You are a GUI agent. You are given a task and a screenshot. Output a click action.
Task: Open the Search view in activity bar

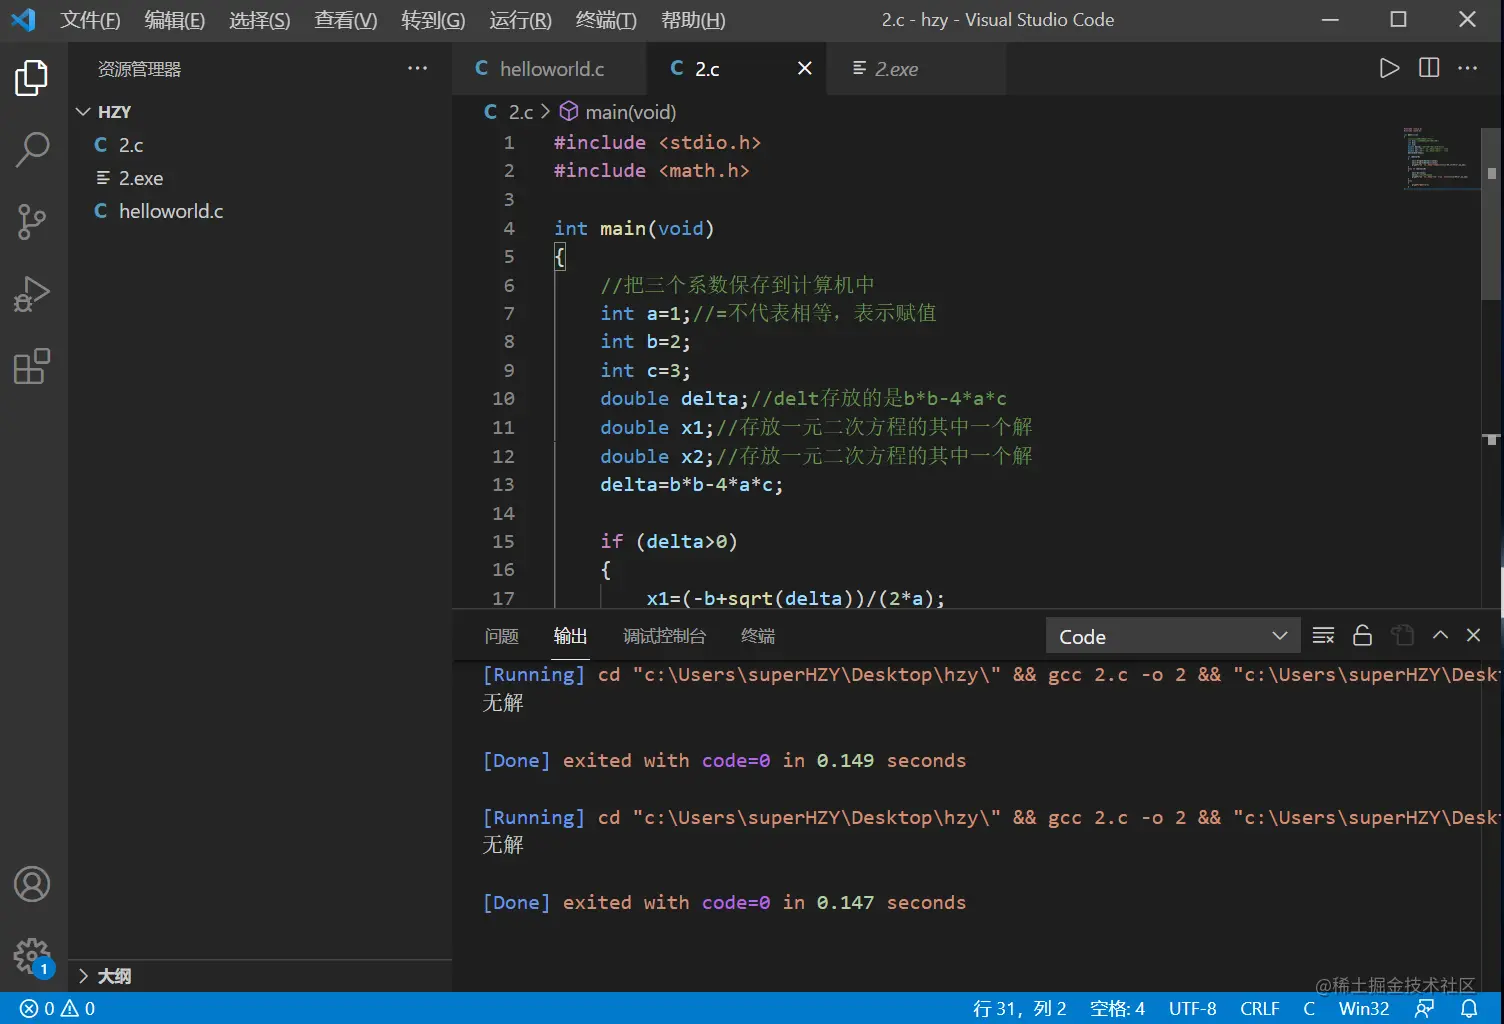32,150
